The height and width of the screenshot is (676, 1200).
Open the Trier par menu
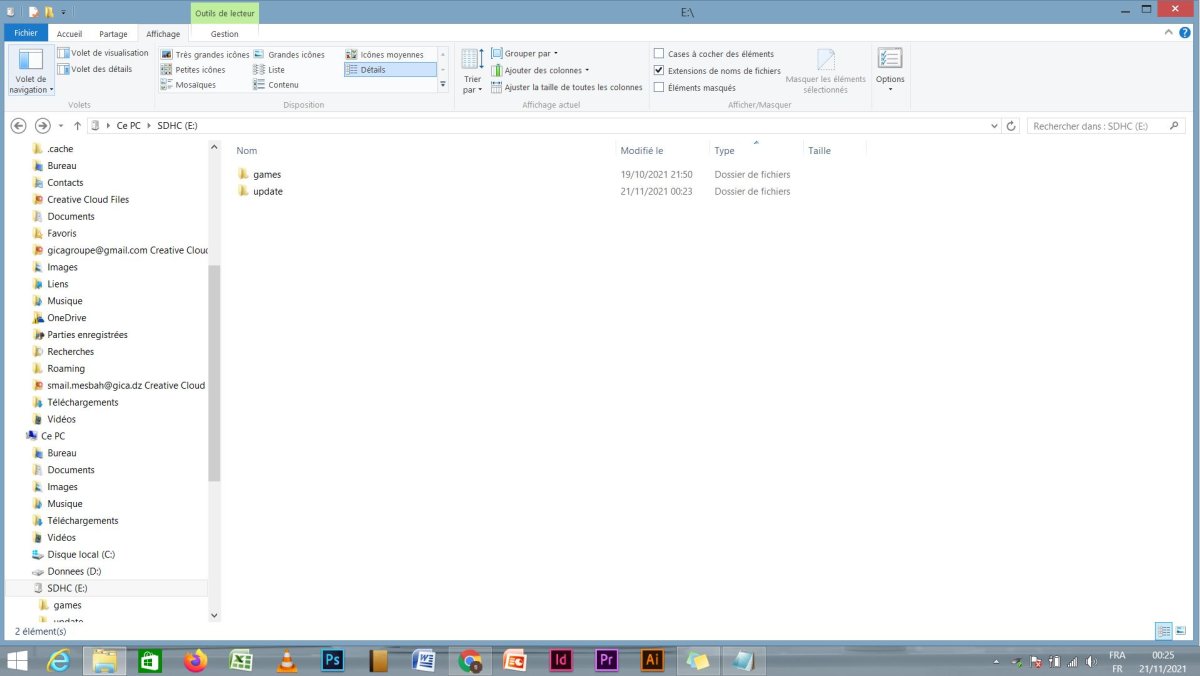click(x=472, y=72)
